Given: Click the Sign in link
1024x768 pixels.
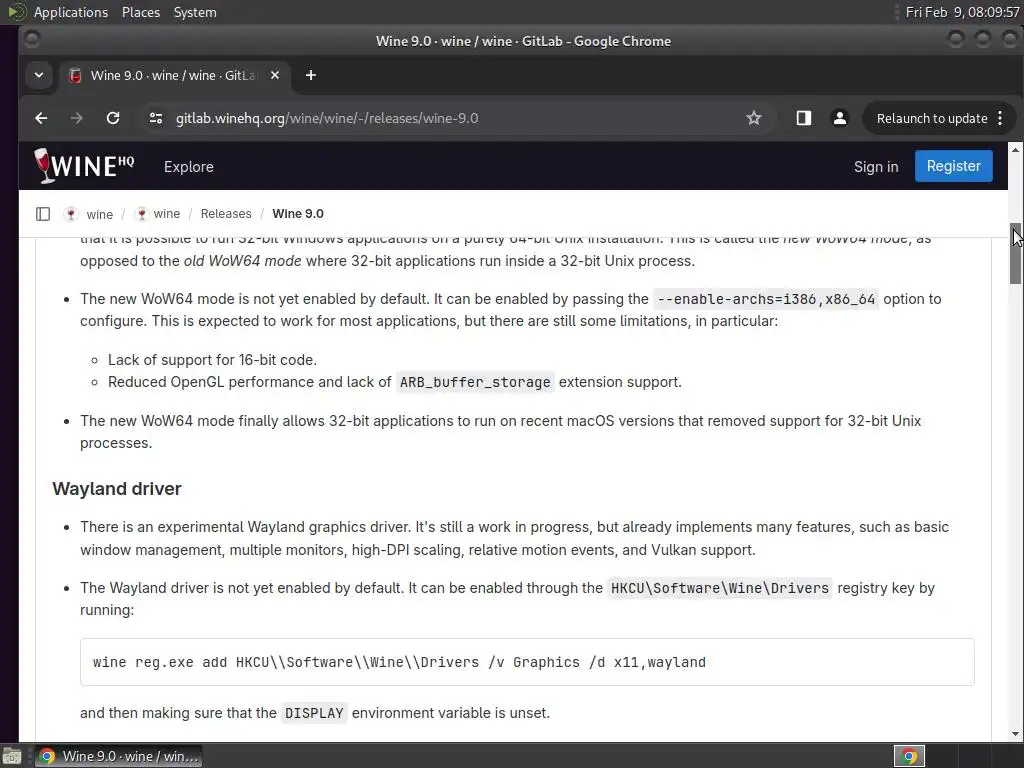Looking at the screenshot, I should [x=876, y=167].
